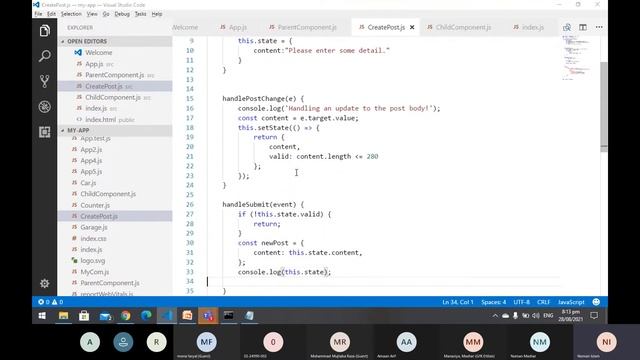
Task: Open the Explorer view in activity bar
Action: pos(44,31)
